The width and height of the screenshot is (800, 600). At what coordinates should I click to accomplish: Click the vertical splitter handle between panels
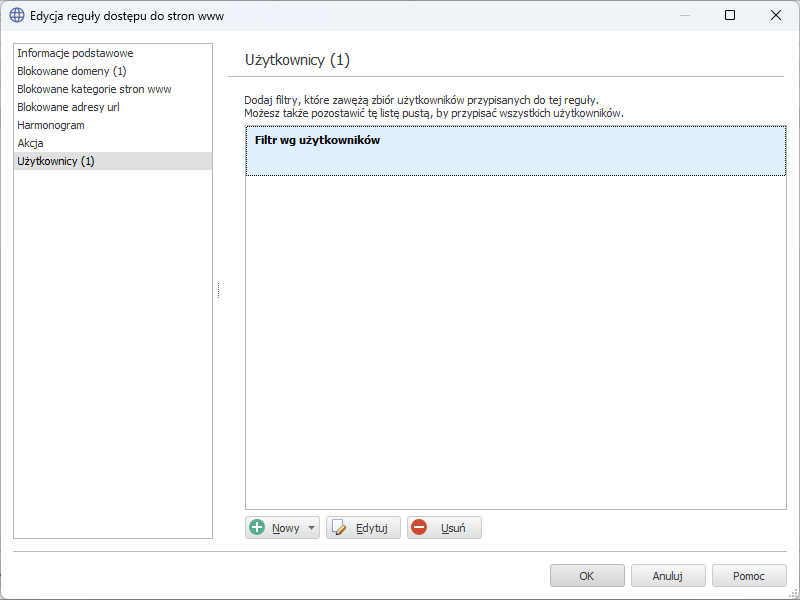[x=218, y=290]
